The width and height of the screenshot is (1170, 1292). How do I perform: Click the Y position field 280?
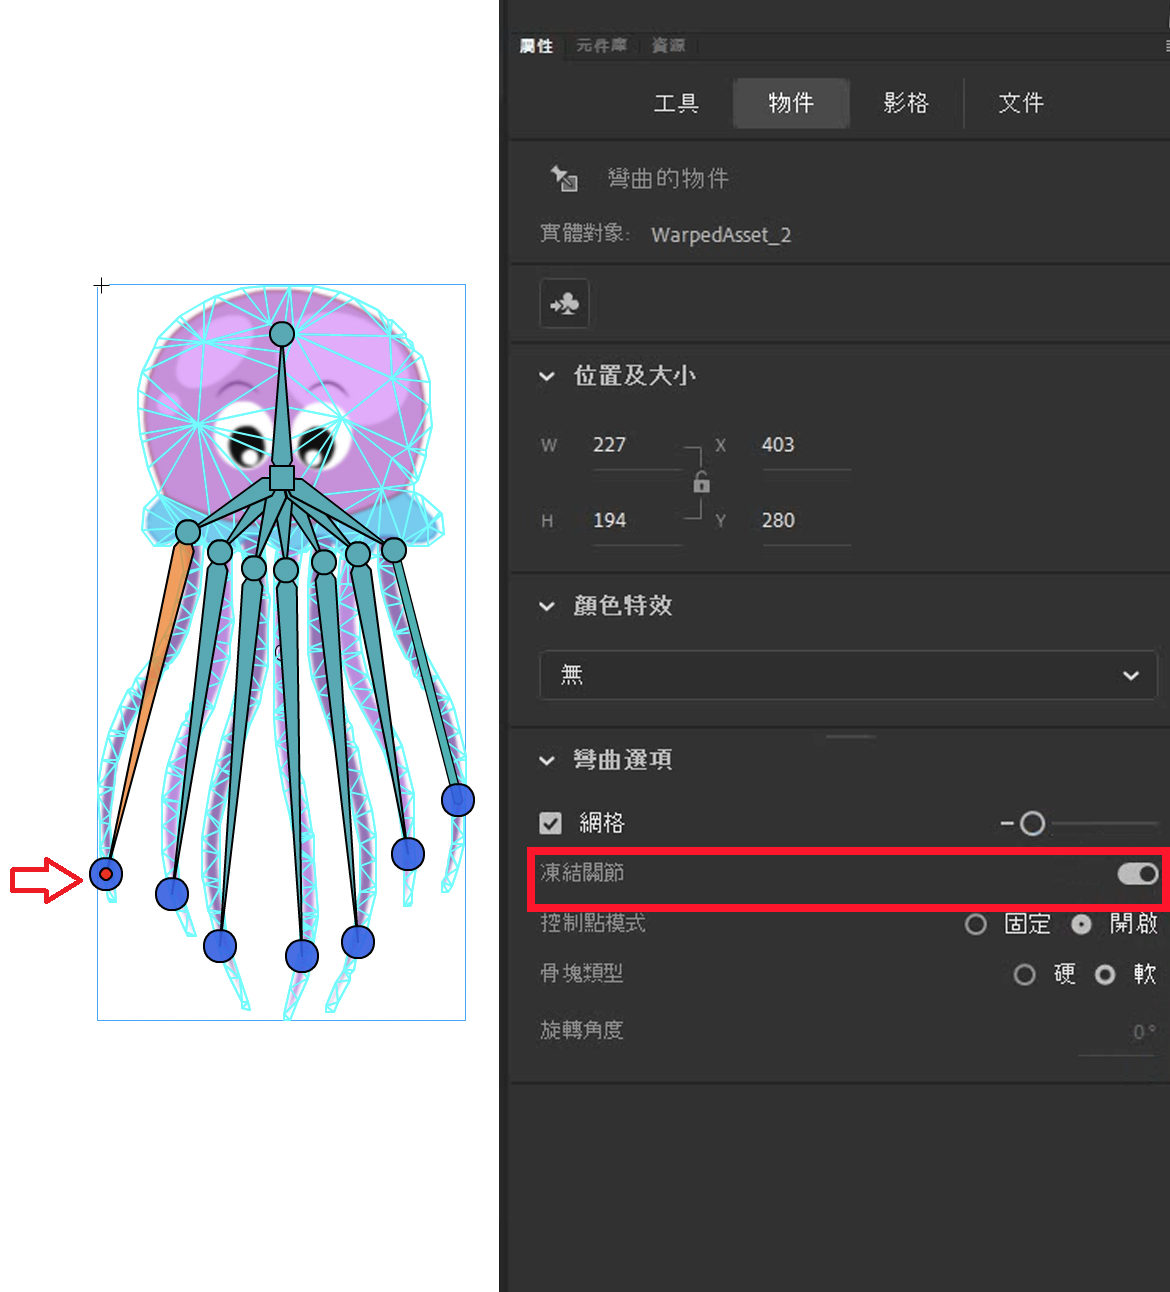806,521
